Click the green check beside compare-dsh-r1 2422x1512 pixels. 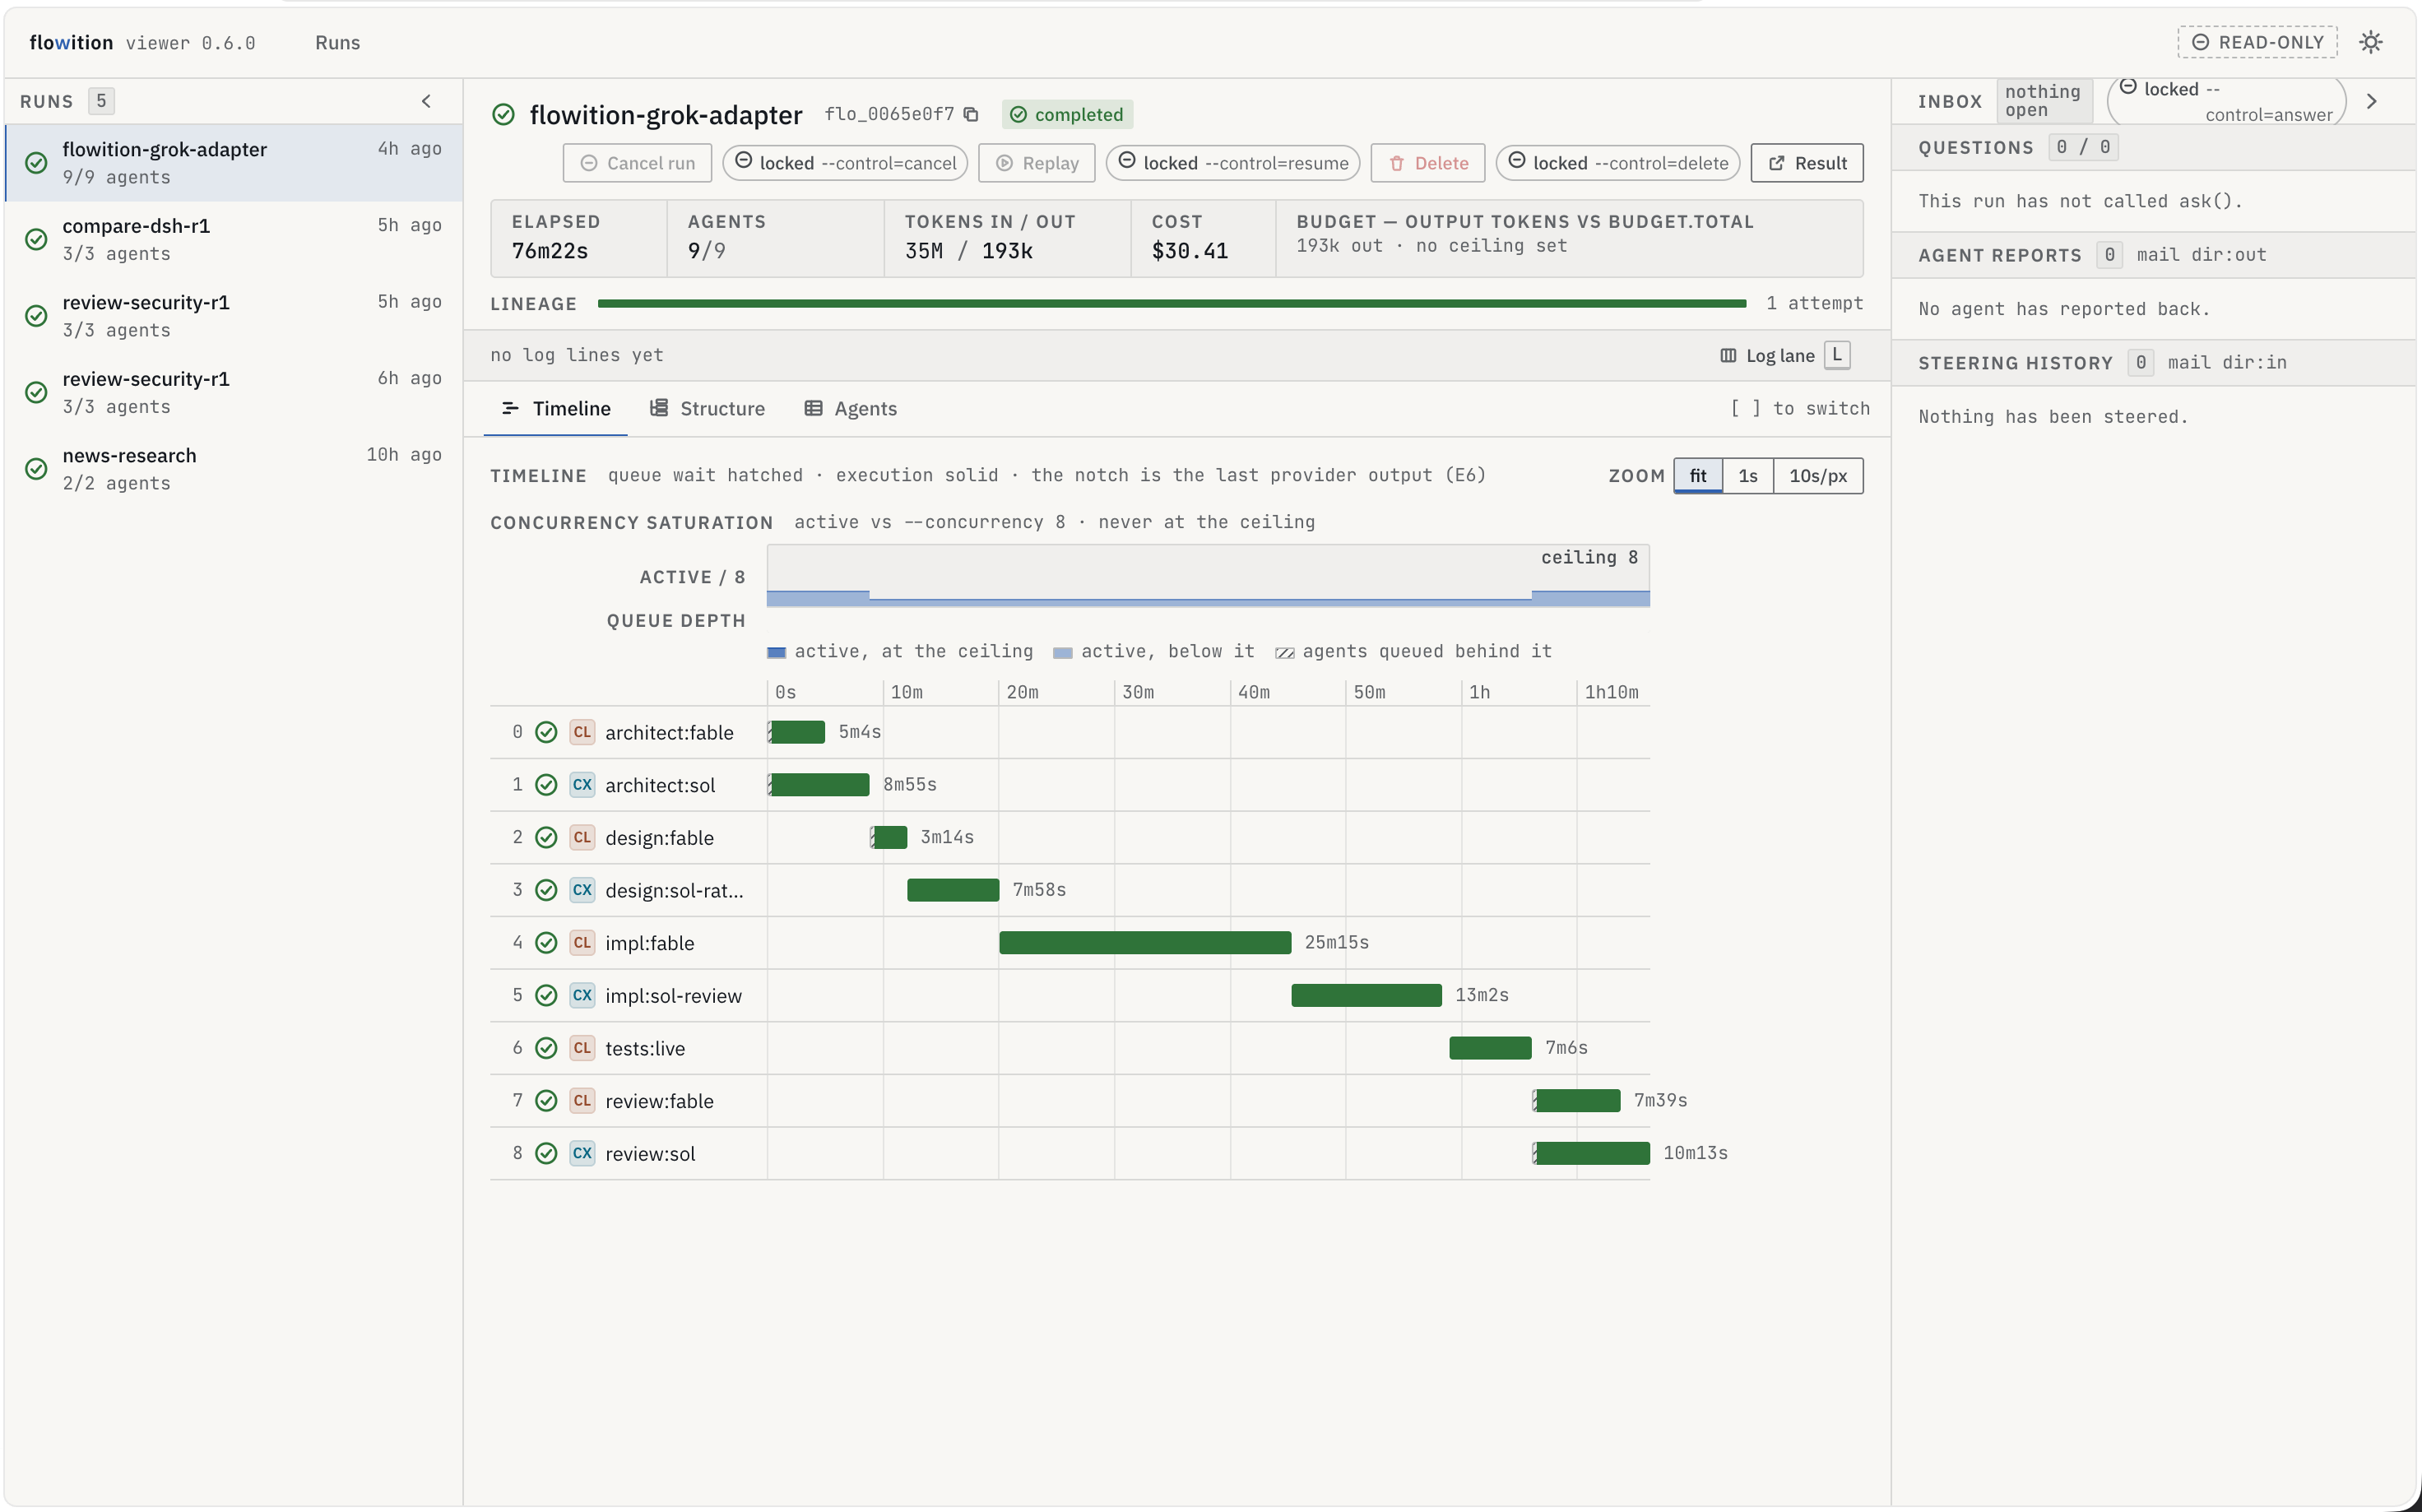(36, 240)
